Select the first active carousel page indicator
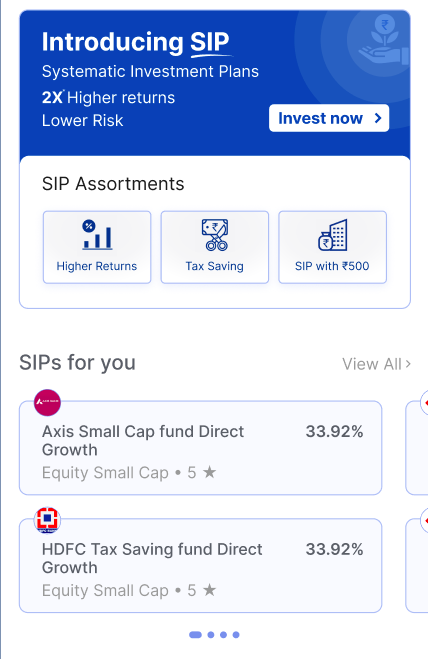 [196, 635]
